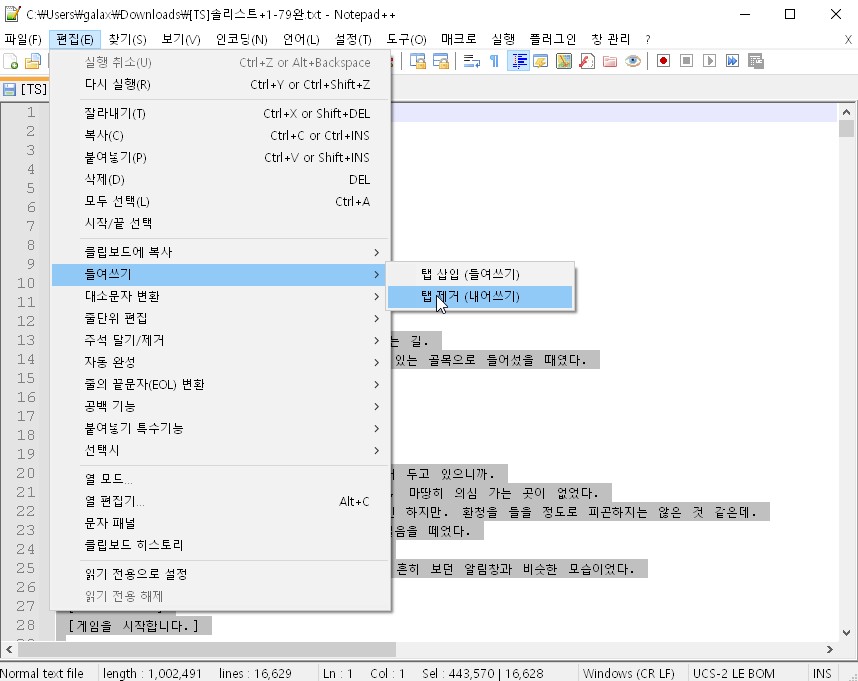The height and width of the screenshot is (681, 858).
Task: Expand 자동 완성 submenu
Action: (x=220, y=362)
